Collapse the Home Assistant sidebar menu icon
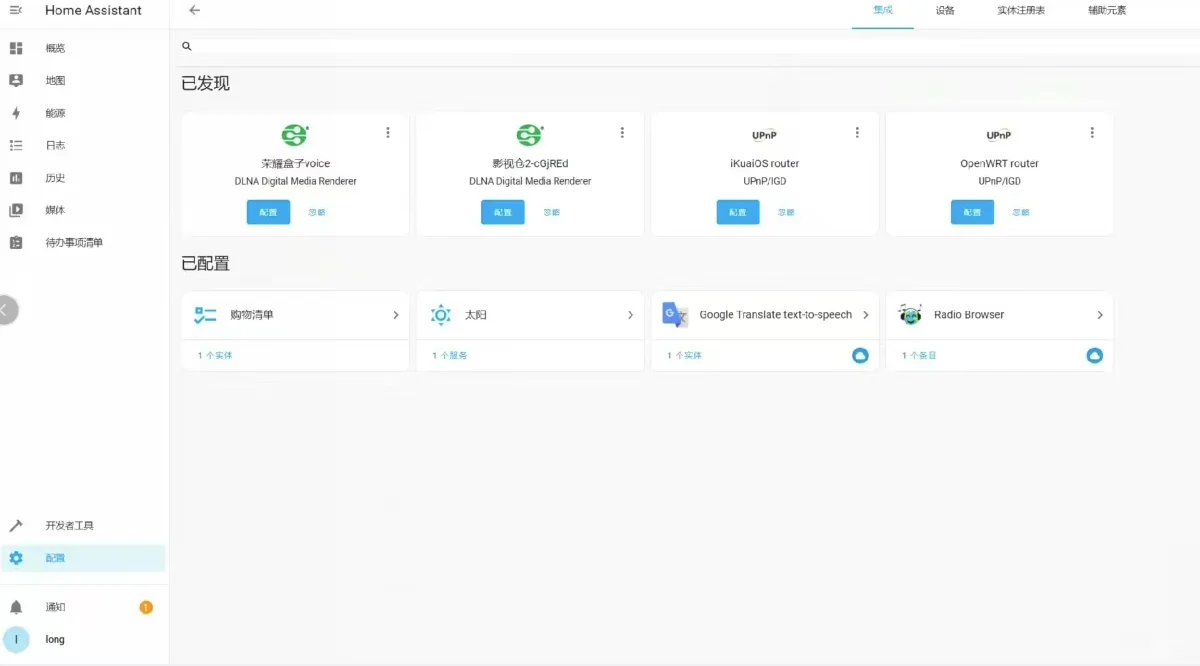The image size is (1200, 666). click(15, 10)
